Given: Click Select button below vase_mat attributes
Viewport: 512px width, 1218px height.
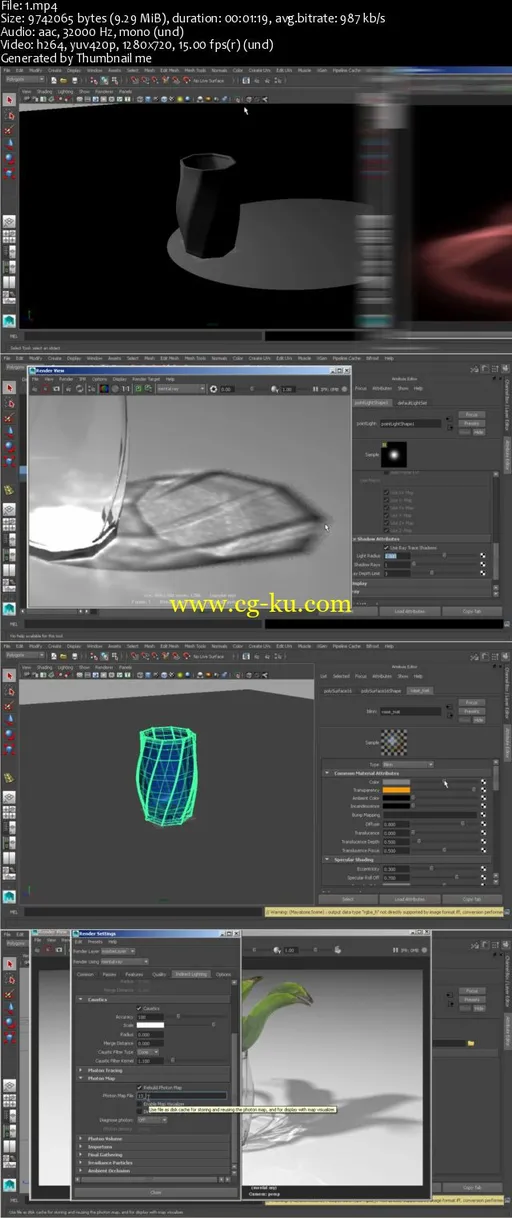Looking at the screenshot, I should tap(347, 899).
